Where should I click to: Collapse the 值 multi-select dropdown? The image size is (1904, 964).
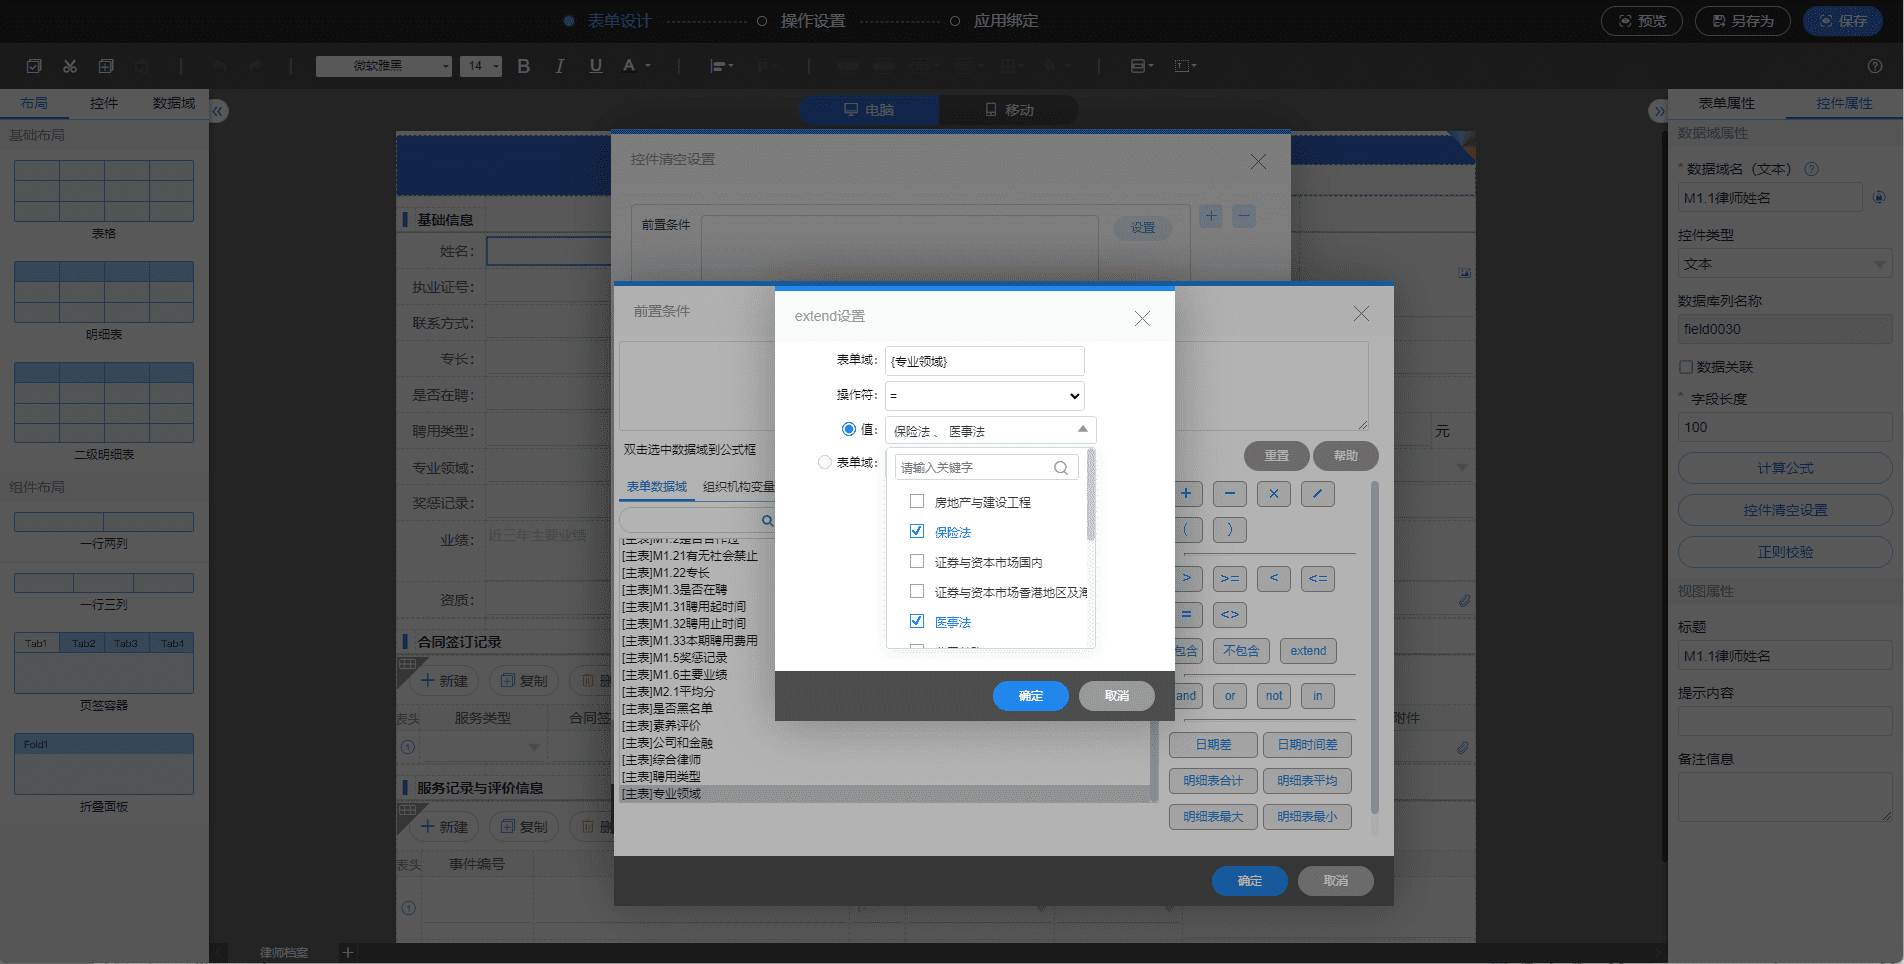[1082, 430]
